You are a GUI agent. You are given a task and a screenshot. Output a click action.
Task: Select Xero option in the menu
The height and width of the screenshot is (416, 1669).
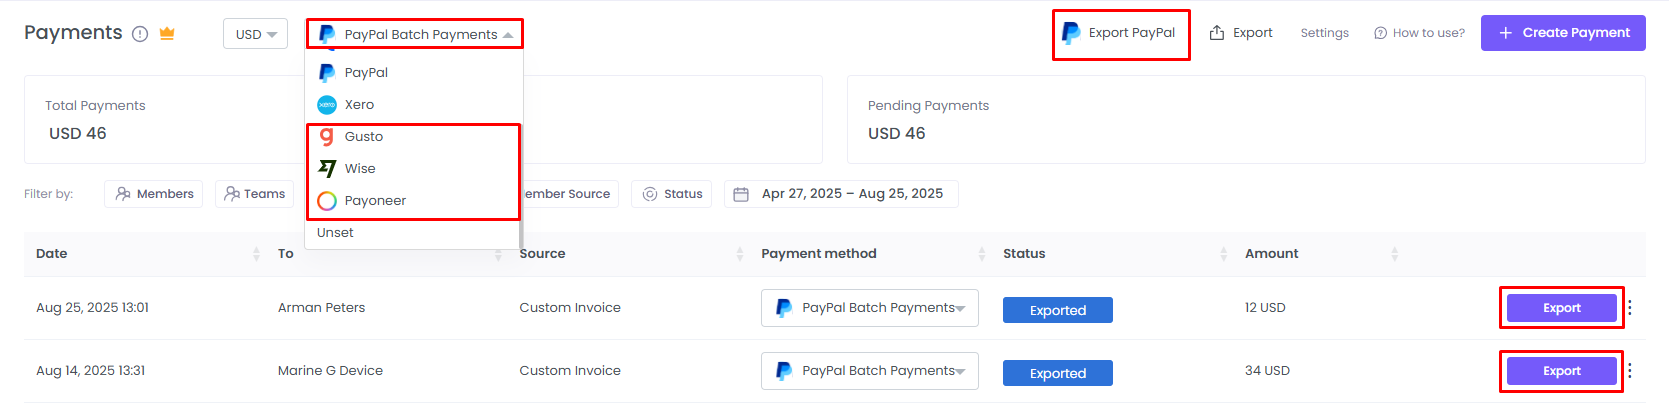tap(359, 105)
